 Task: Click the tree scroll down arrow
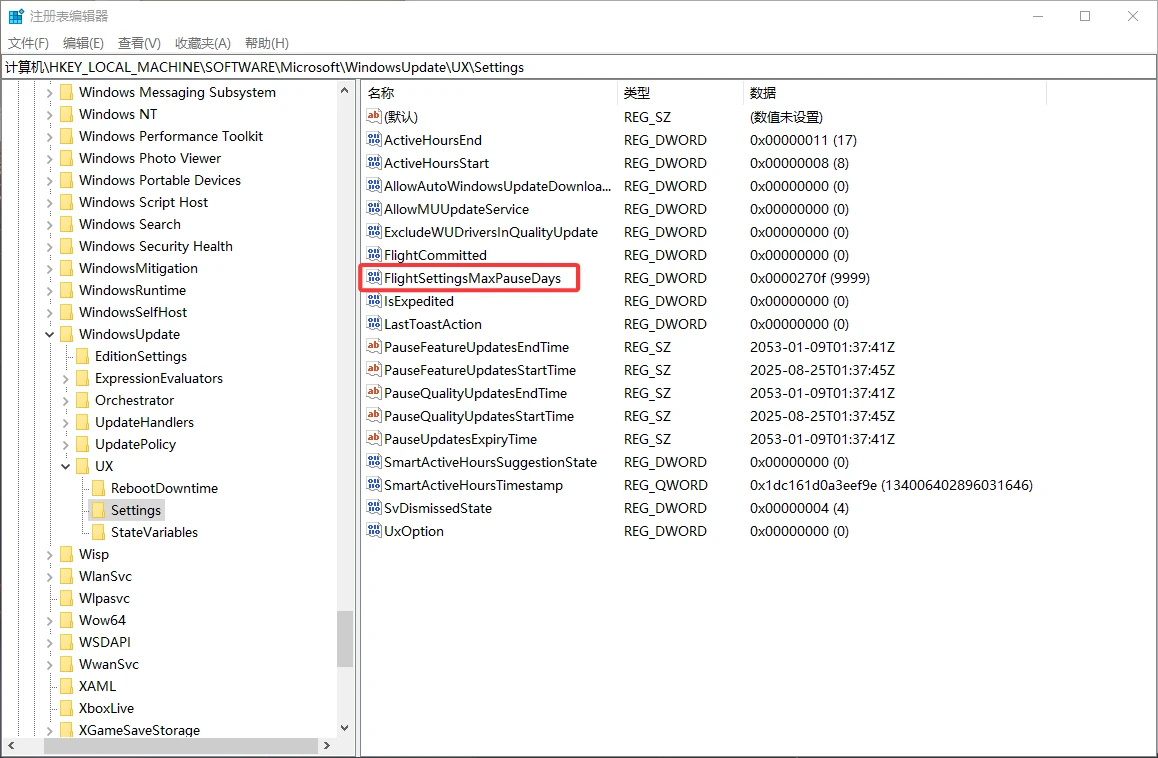tap(344, 728)
